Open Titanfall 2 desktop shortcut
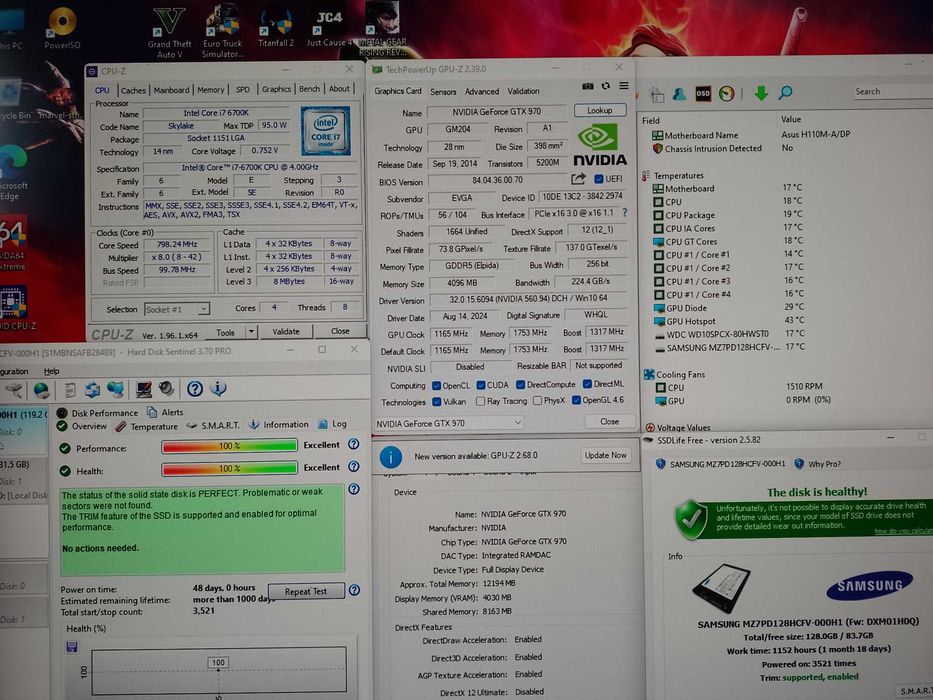This screenshot has width=933, height=700. [275, 29]
